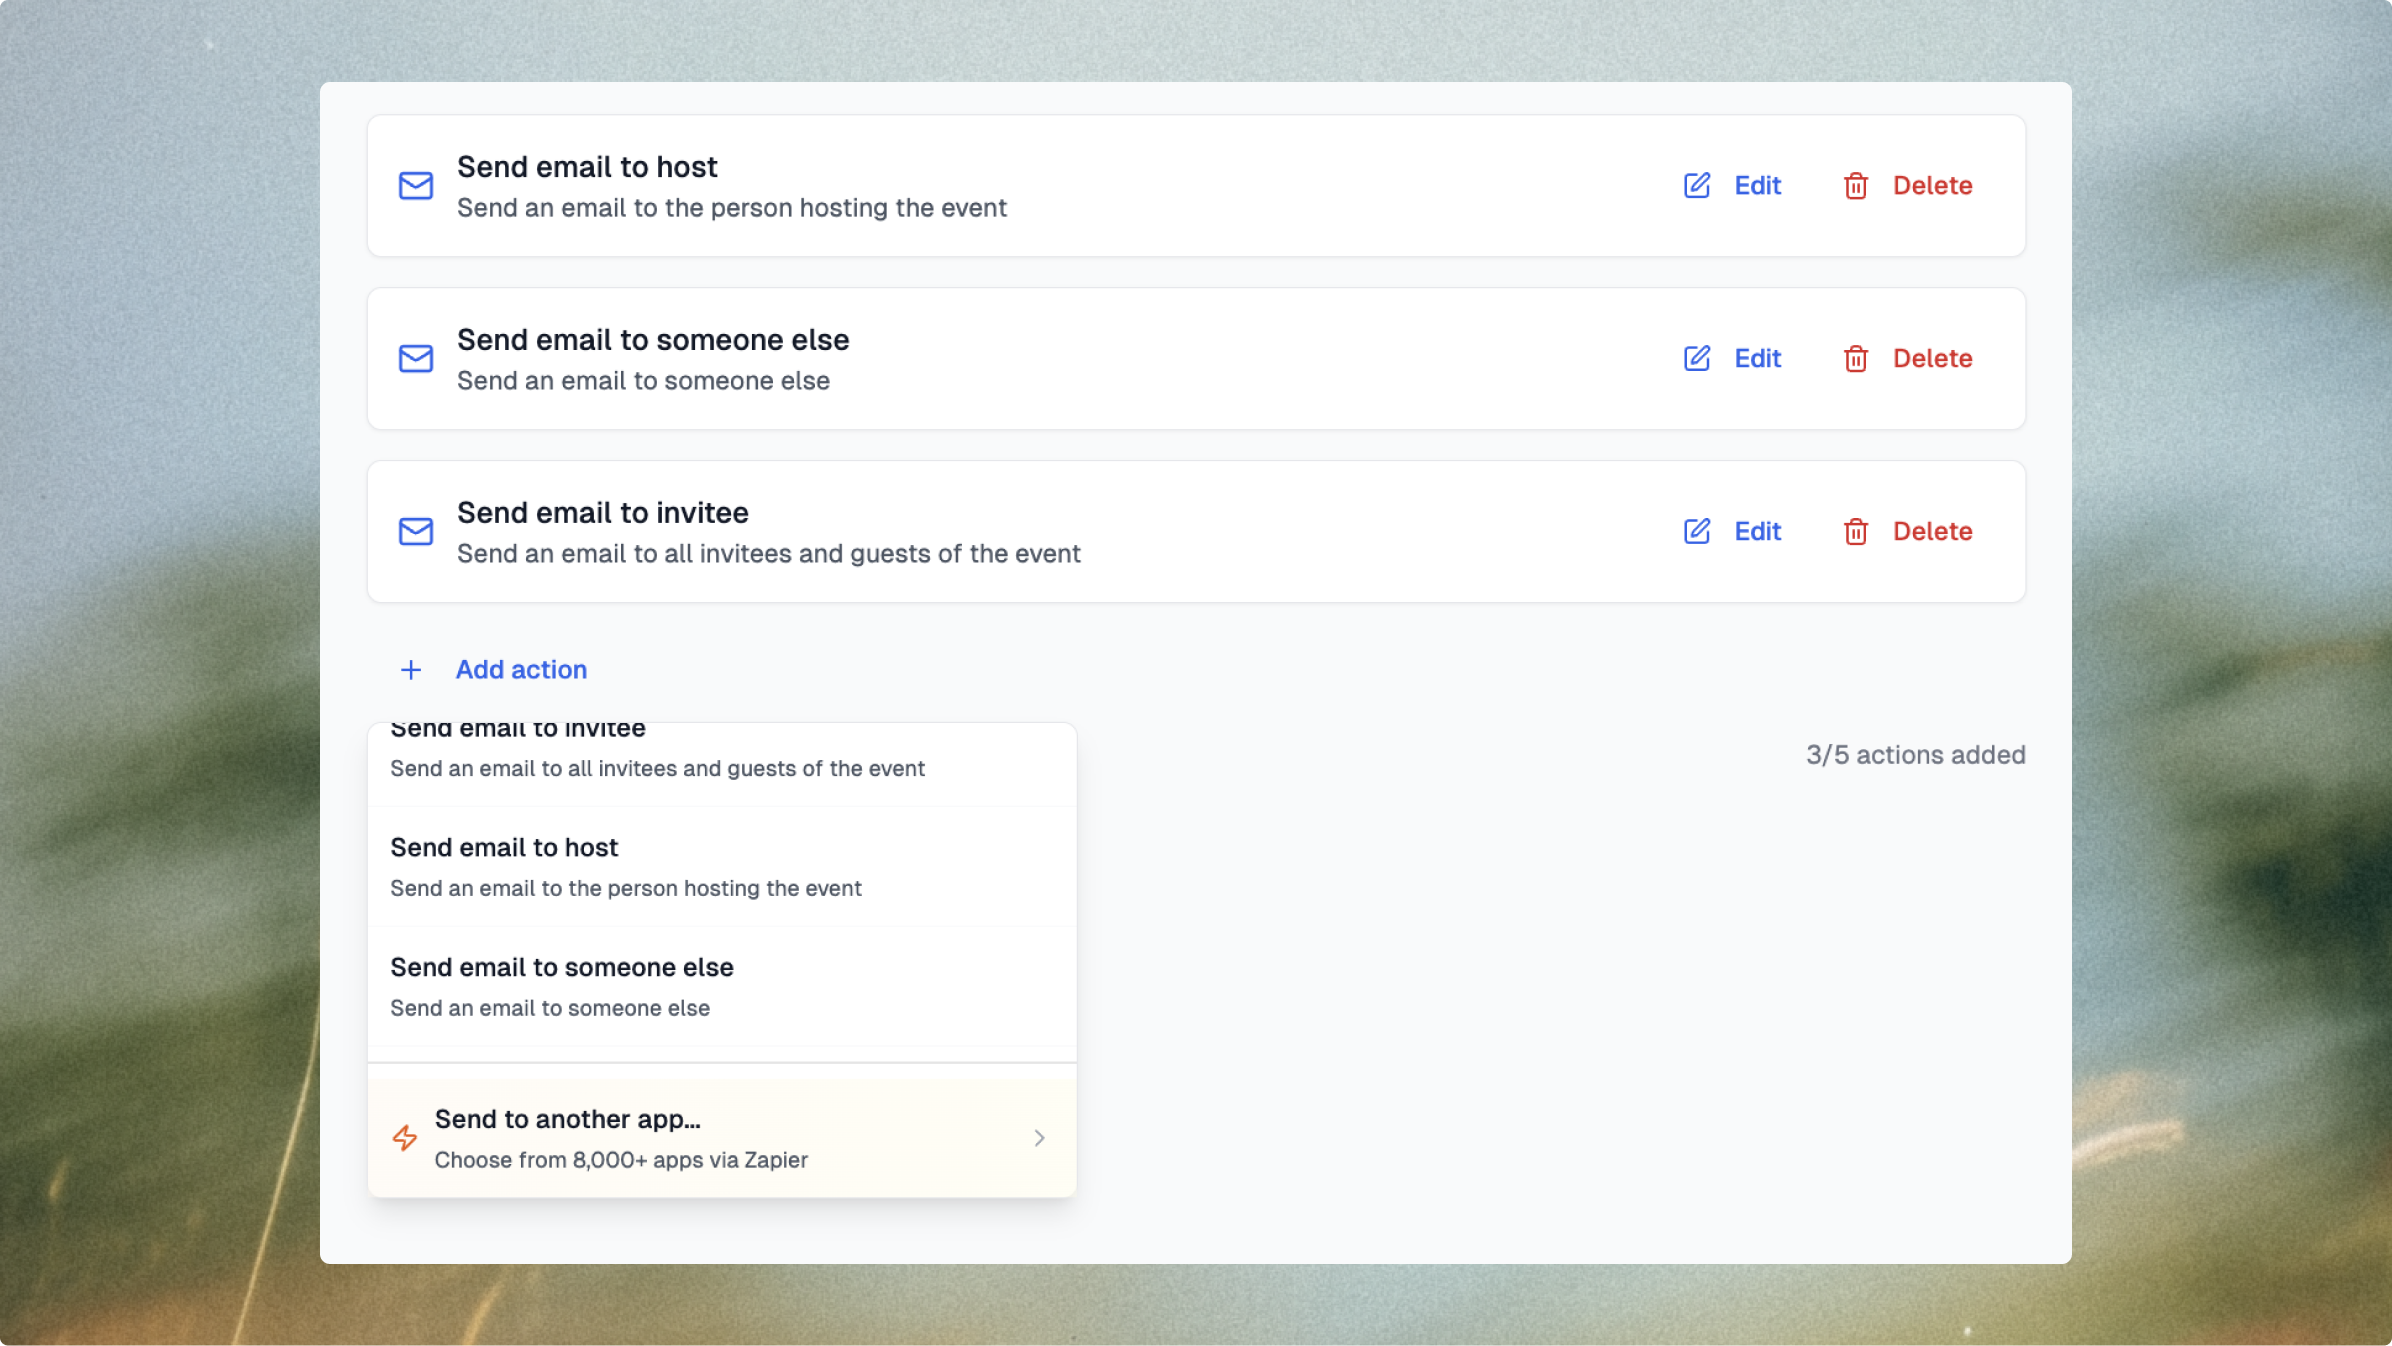This screenshot has width=2392, height=1346.
Task: Click the Add action link
Action: pos(521,670)
